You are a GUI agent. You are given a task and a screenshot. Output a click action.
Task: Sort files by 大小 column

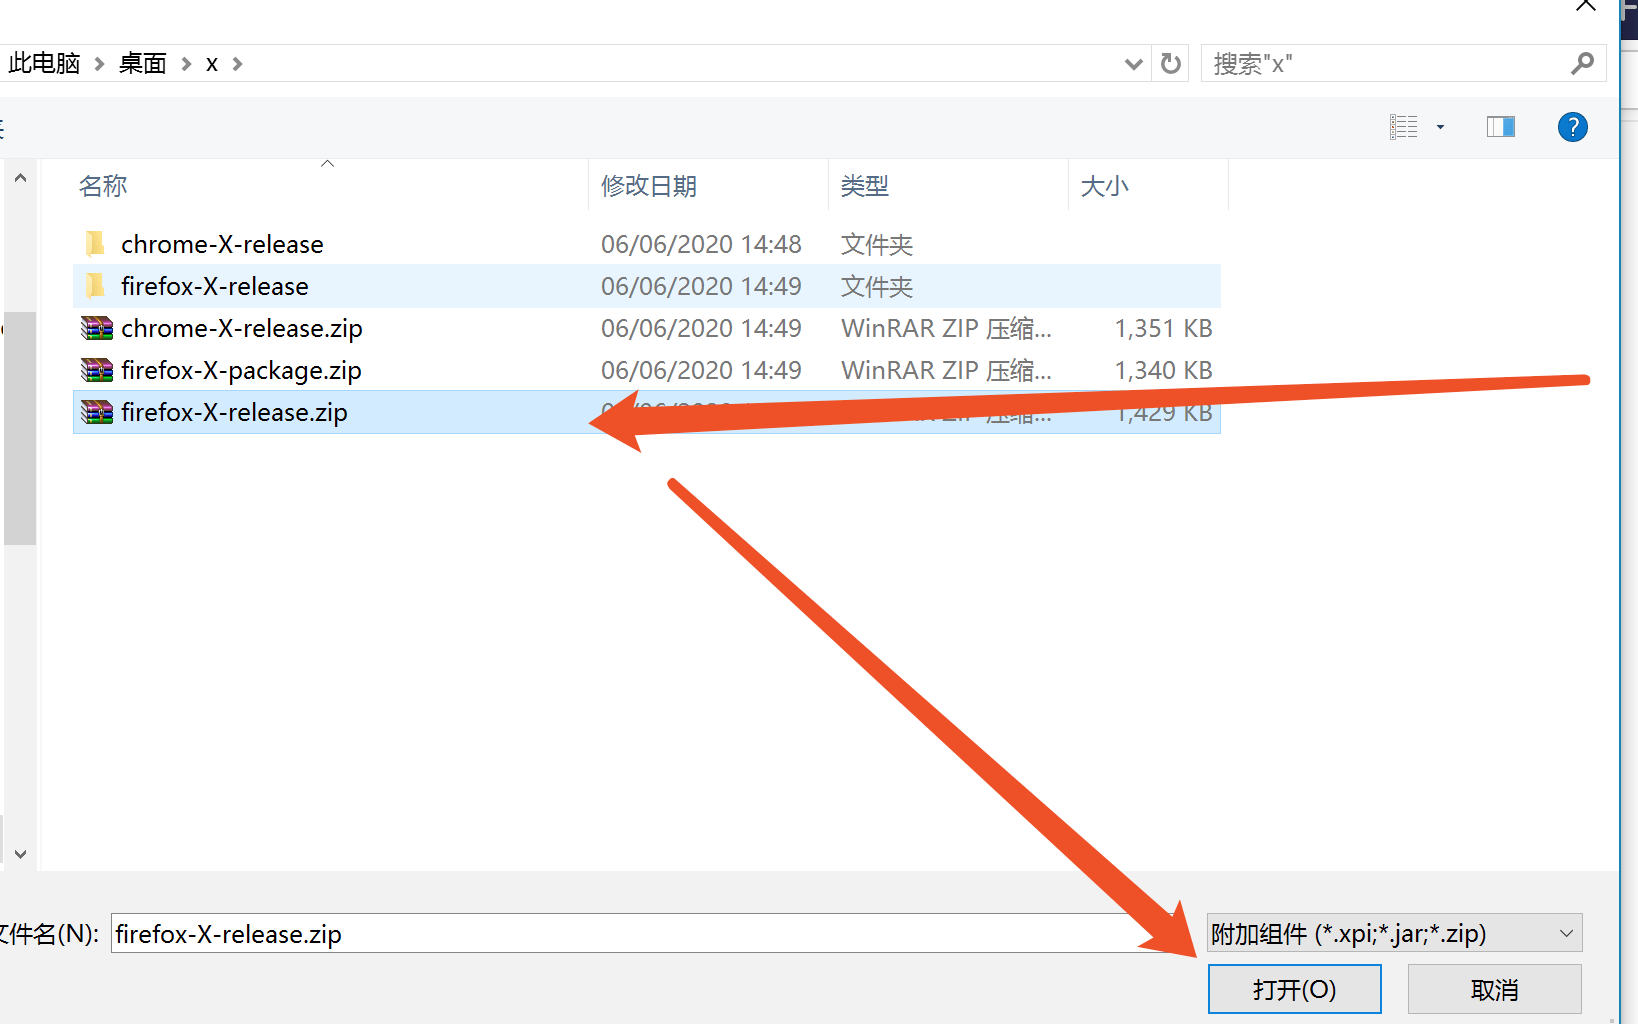pos(1104,186)
